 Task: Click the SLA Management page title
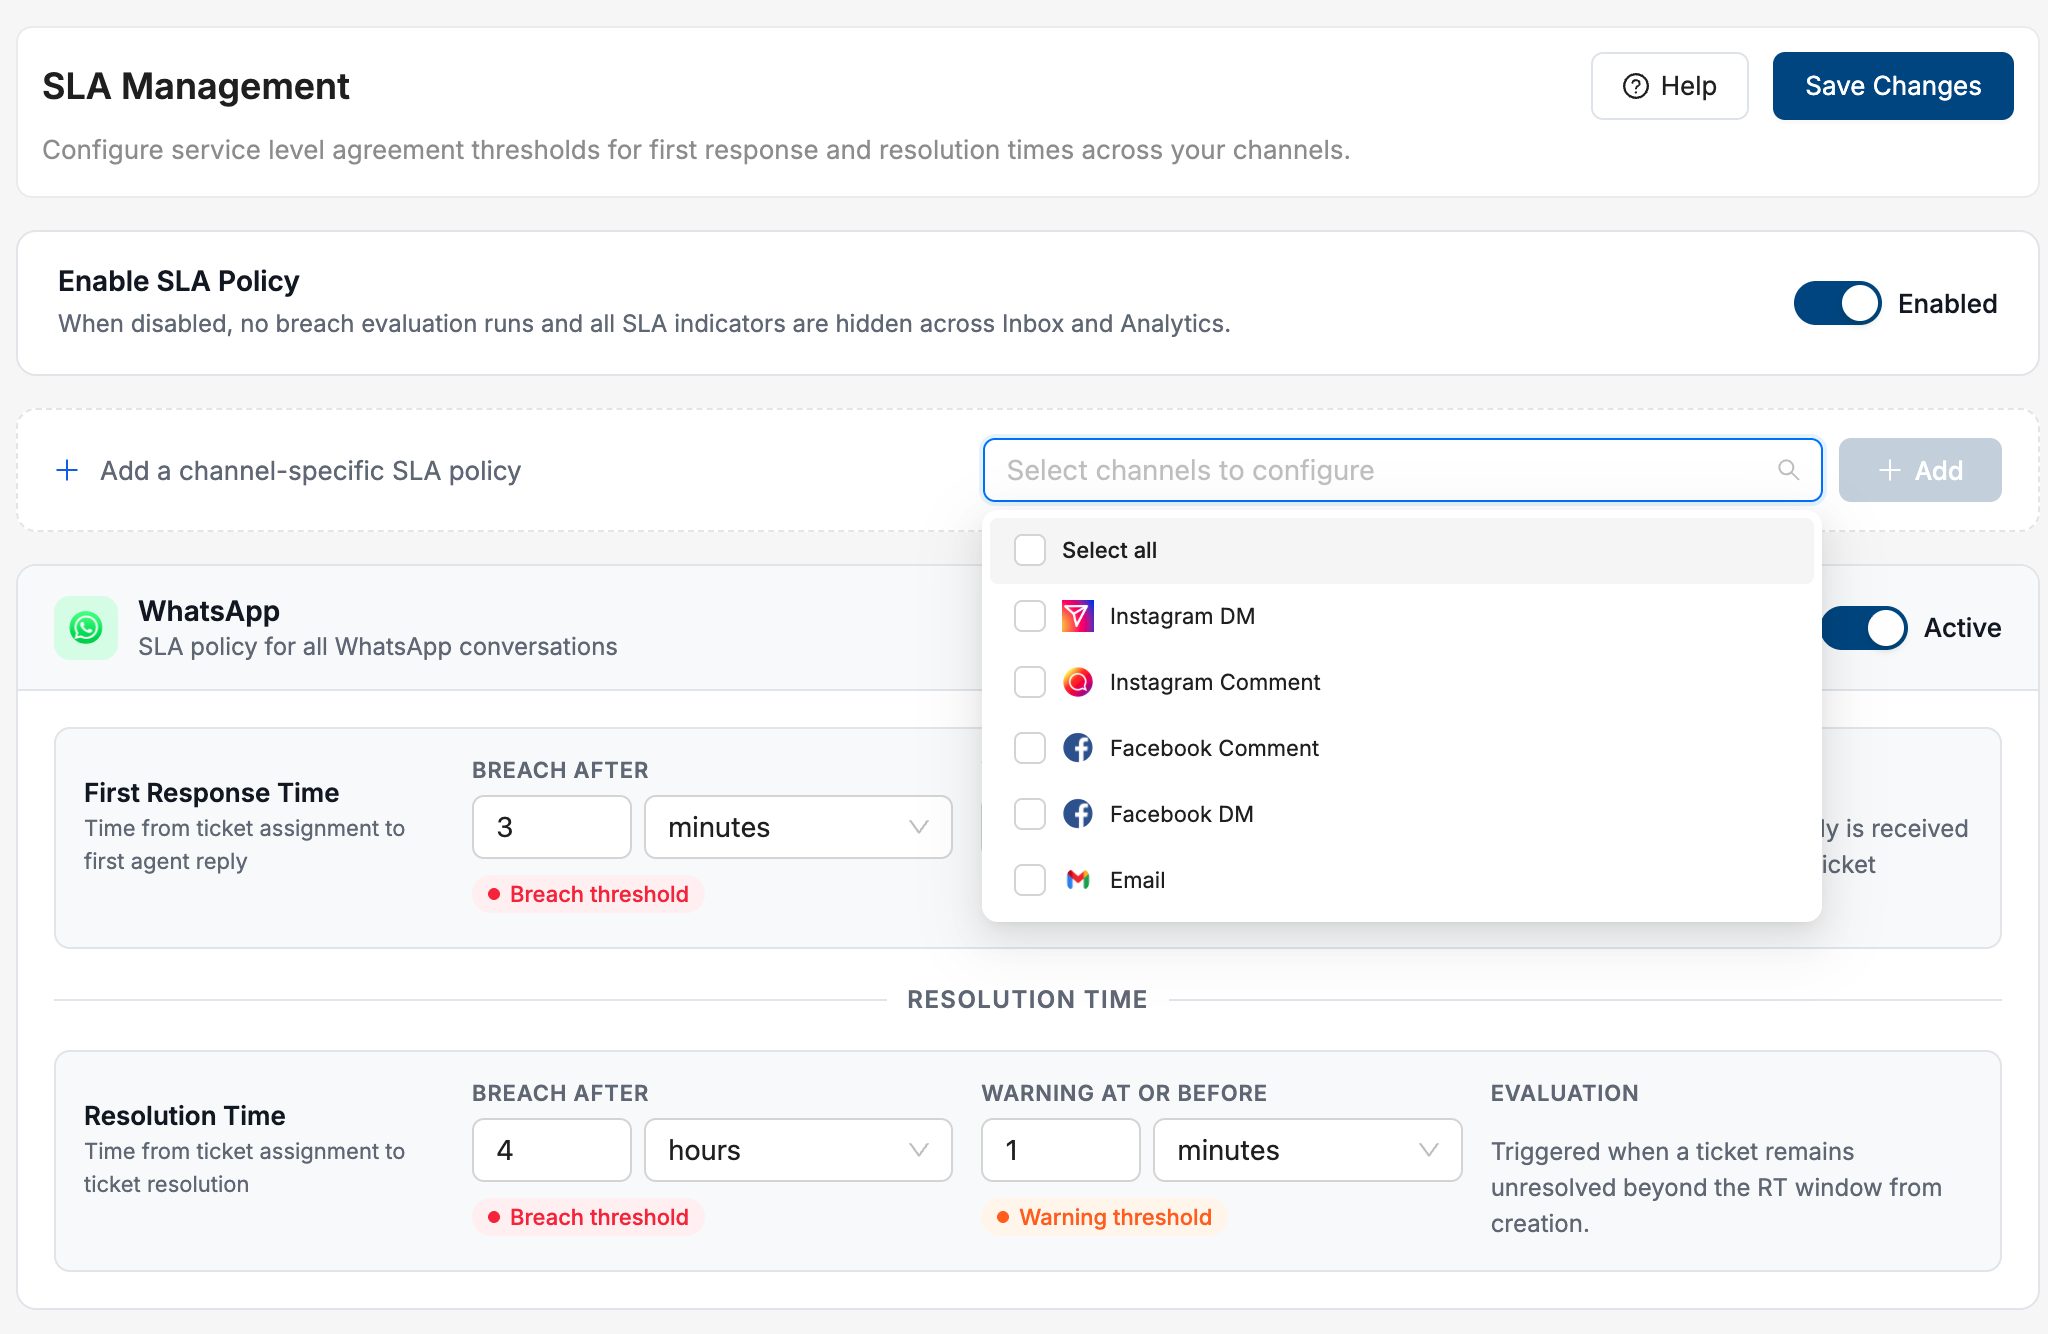(196, 86)
